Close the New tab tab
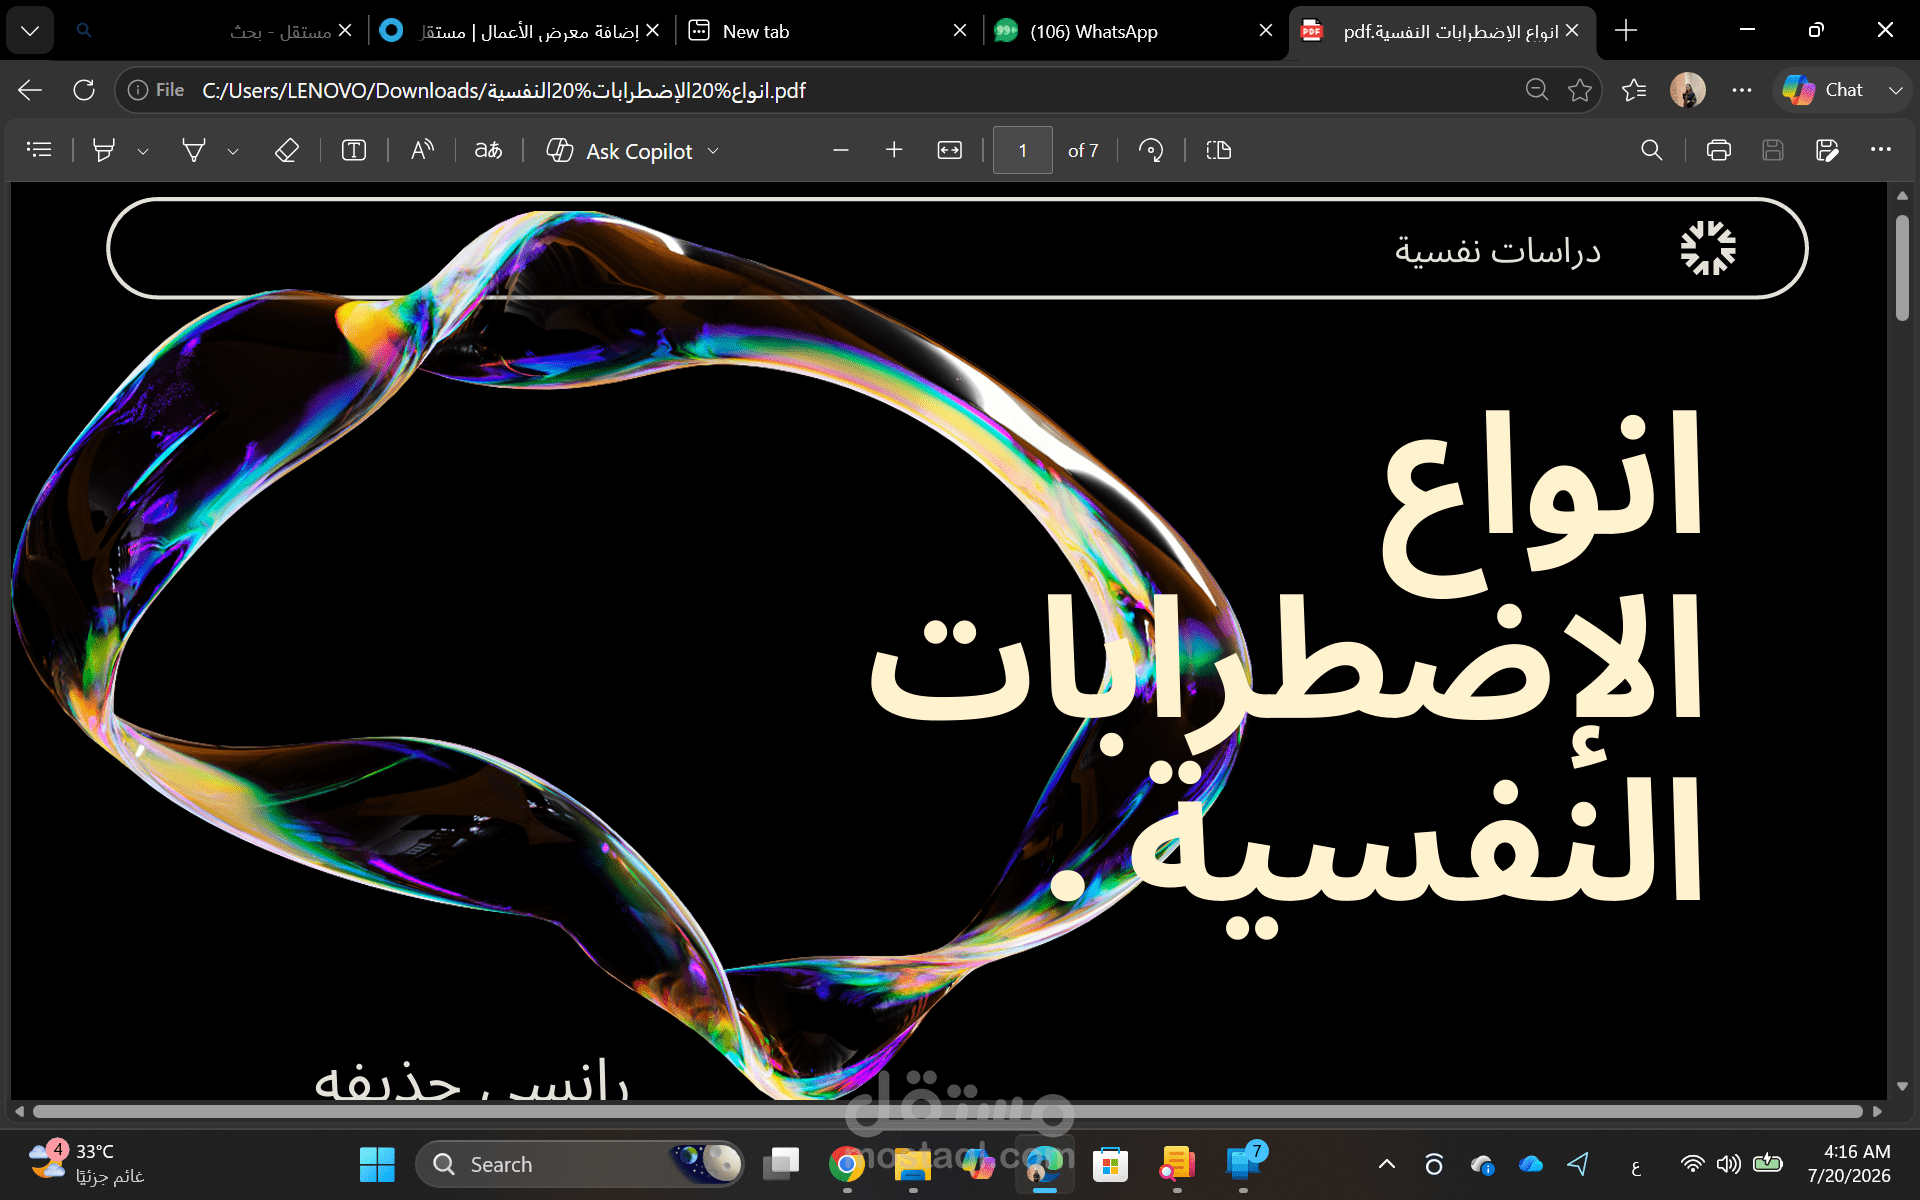The width and height of the screenshot is (1920, 1200). (960, 31)
